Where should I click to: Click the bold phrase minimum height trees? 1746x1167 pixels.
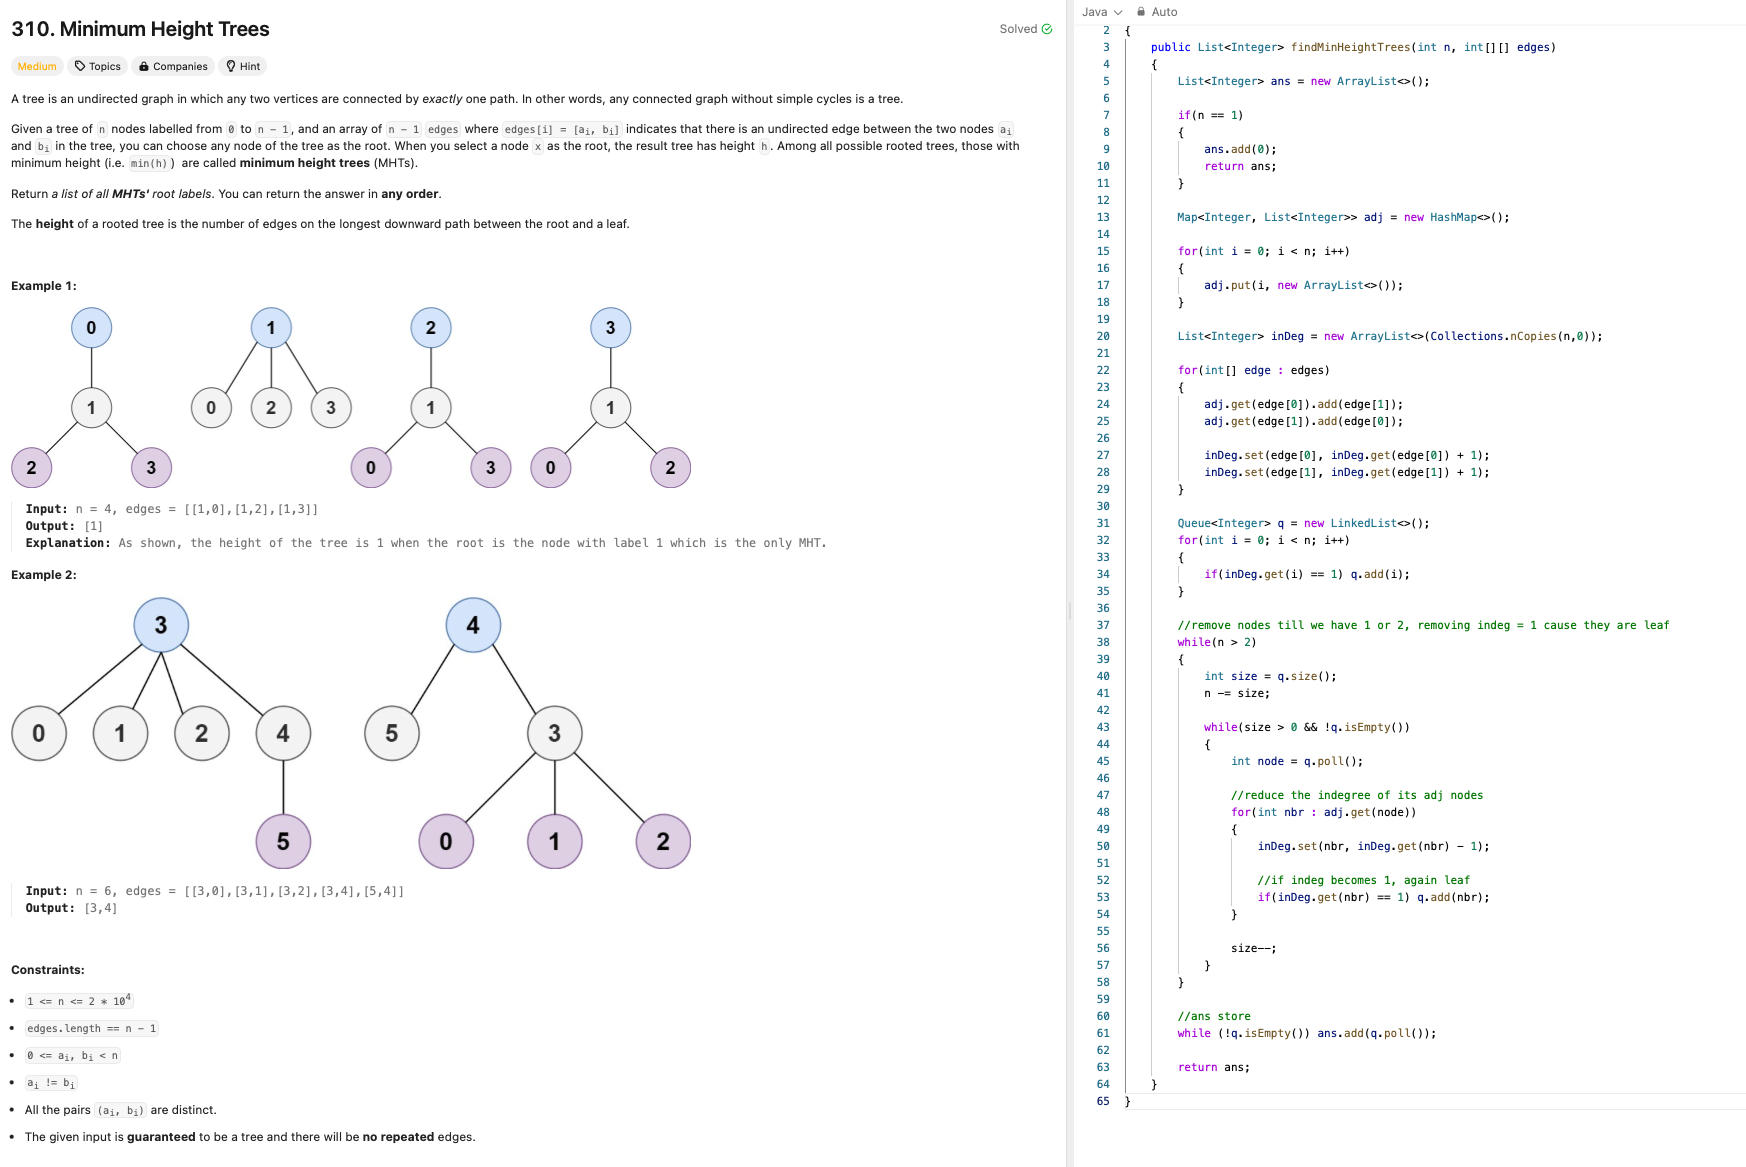pos(304,163)
